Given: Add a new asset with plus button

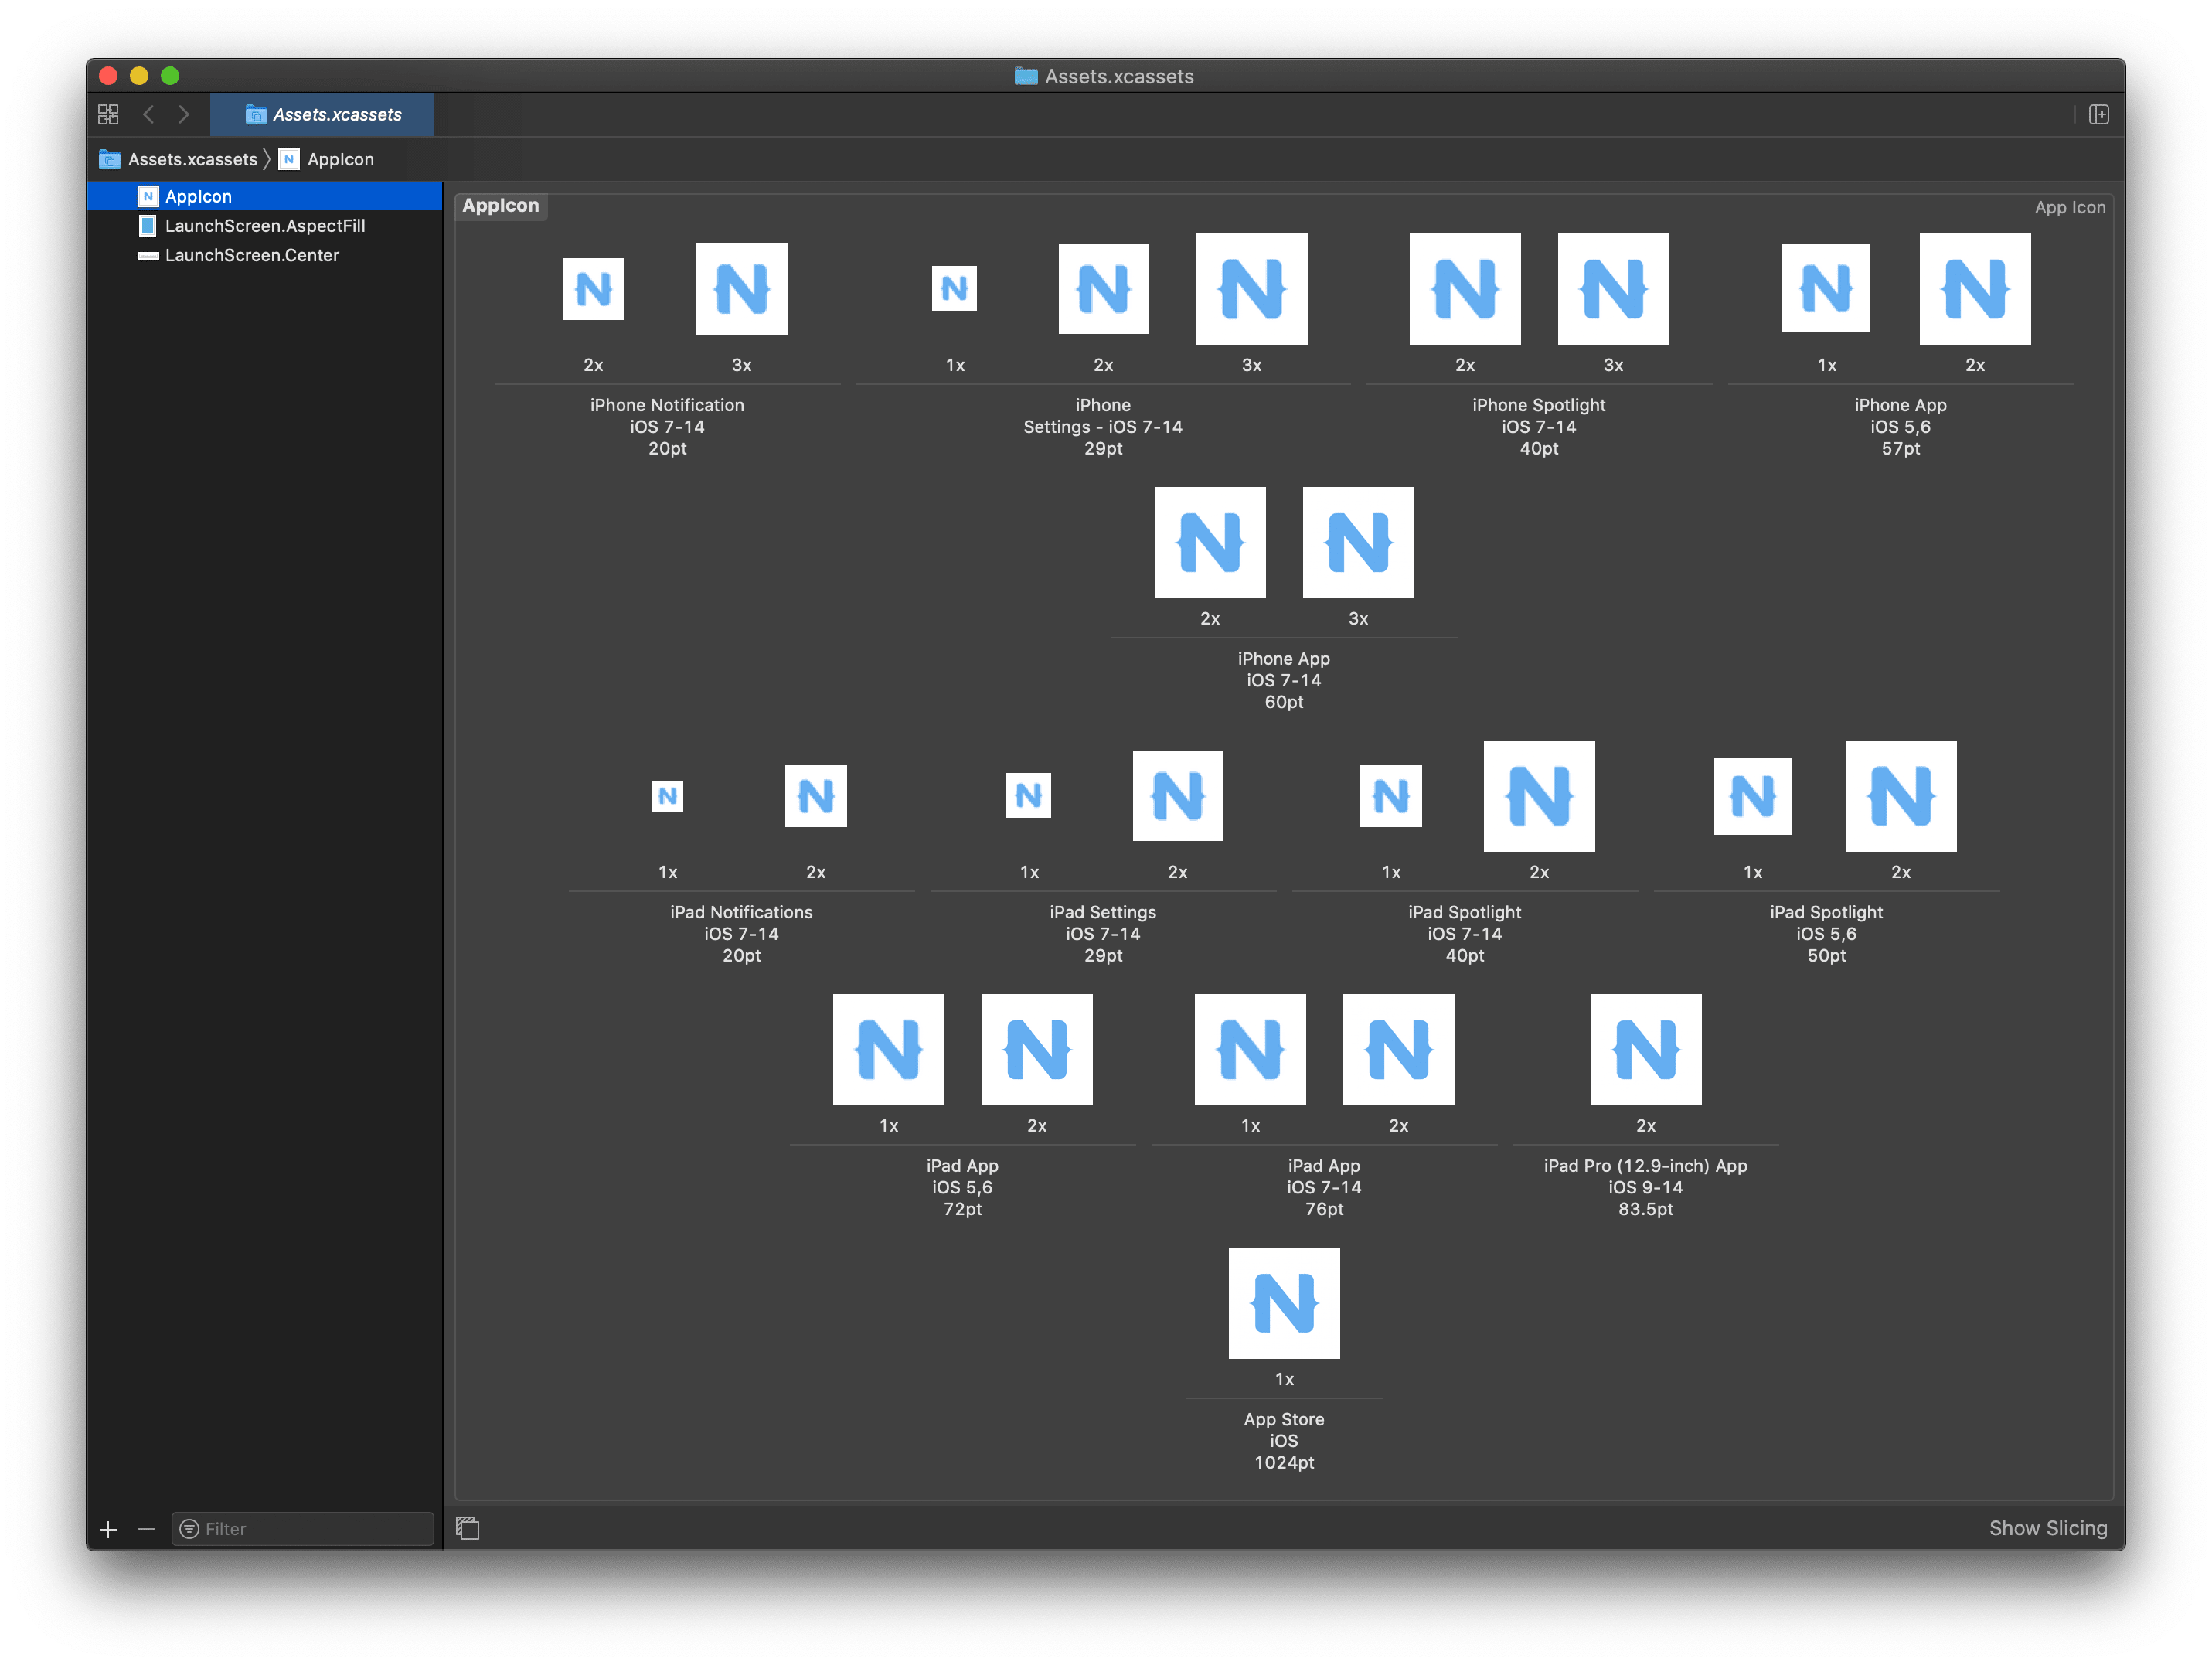Looking at the screenshot, I should tap(108, 1529).
